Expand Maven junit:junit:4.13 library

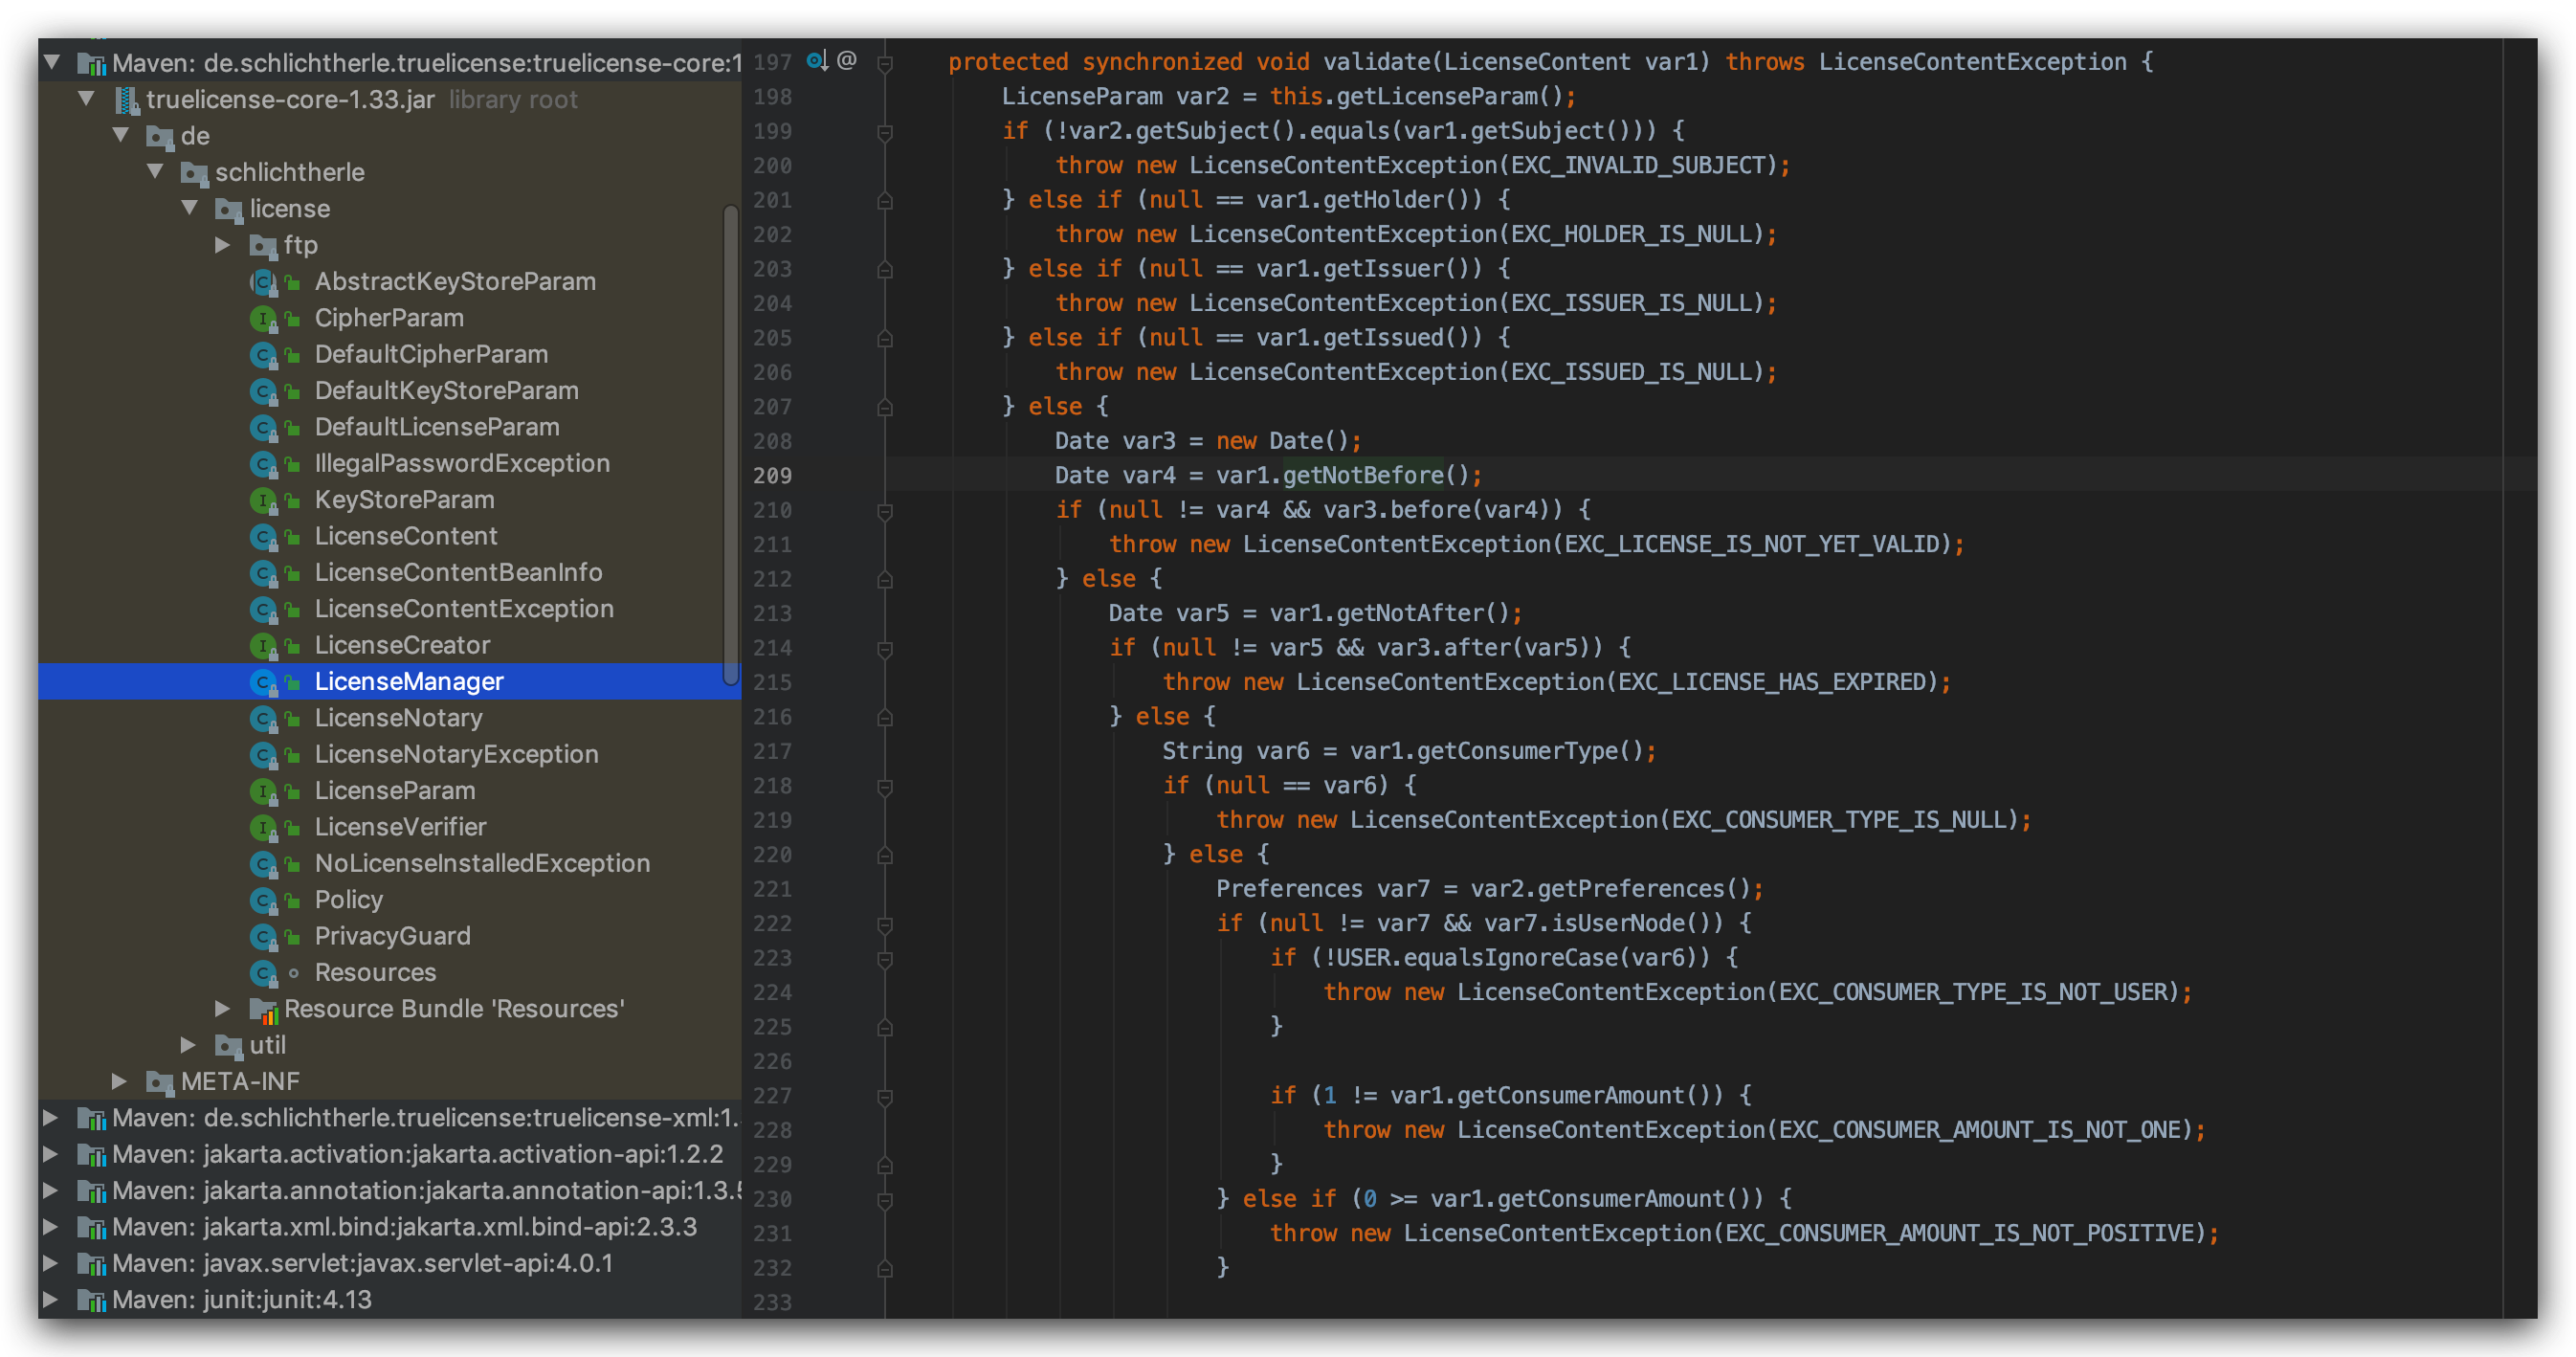[x=50, y=1299]
